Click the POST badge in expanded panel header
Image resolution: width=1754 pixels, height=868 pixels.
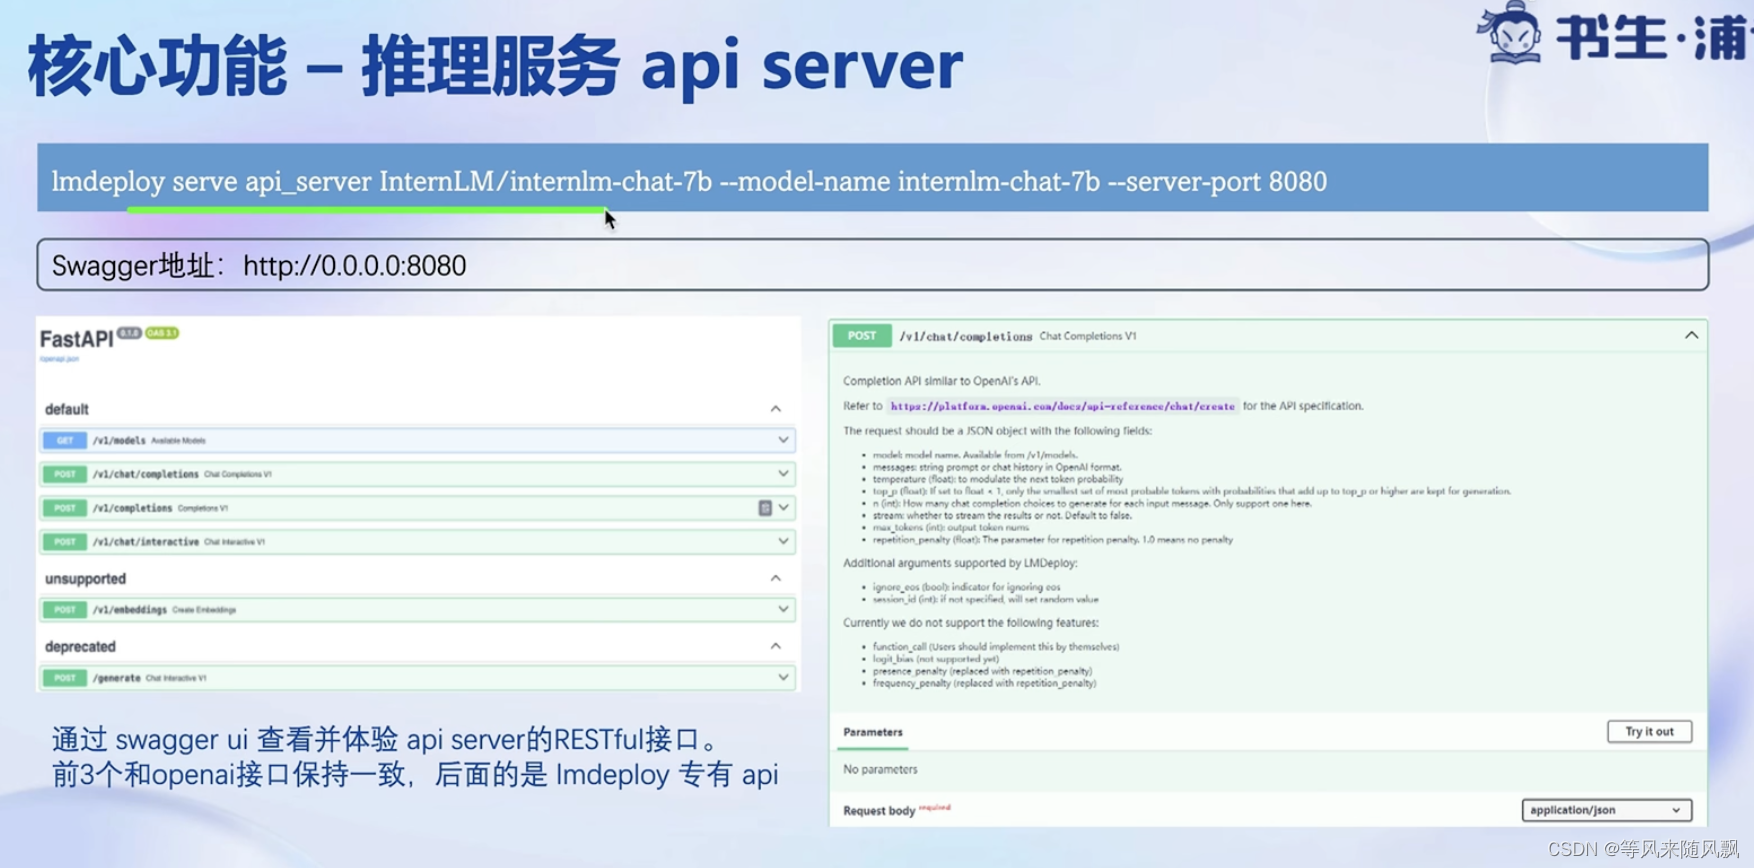[x=862, y=336]
